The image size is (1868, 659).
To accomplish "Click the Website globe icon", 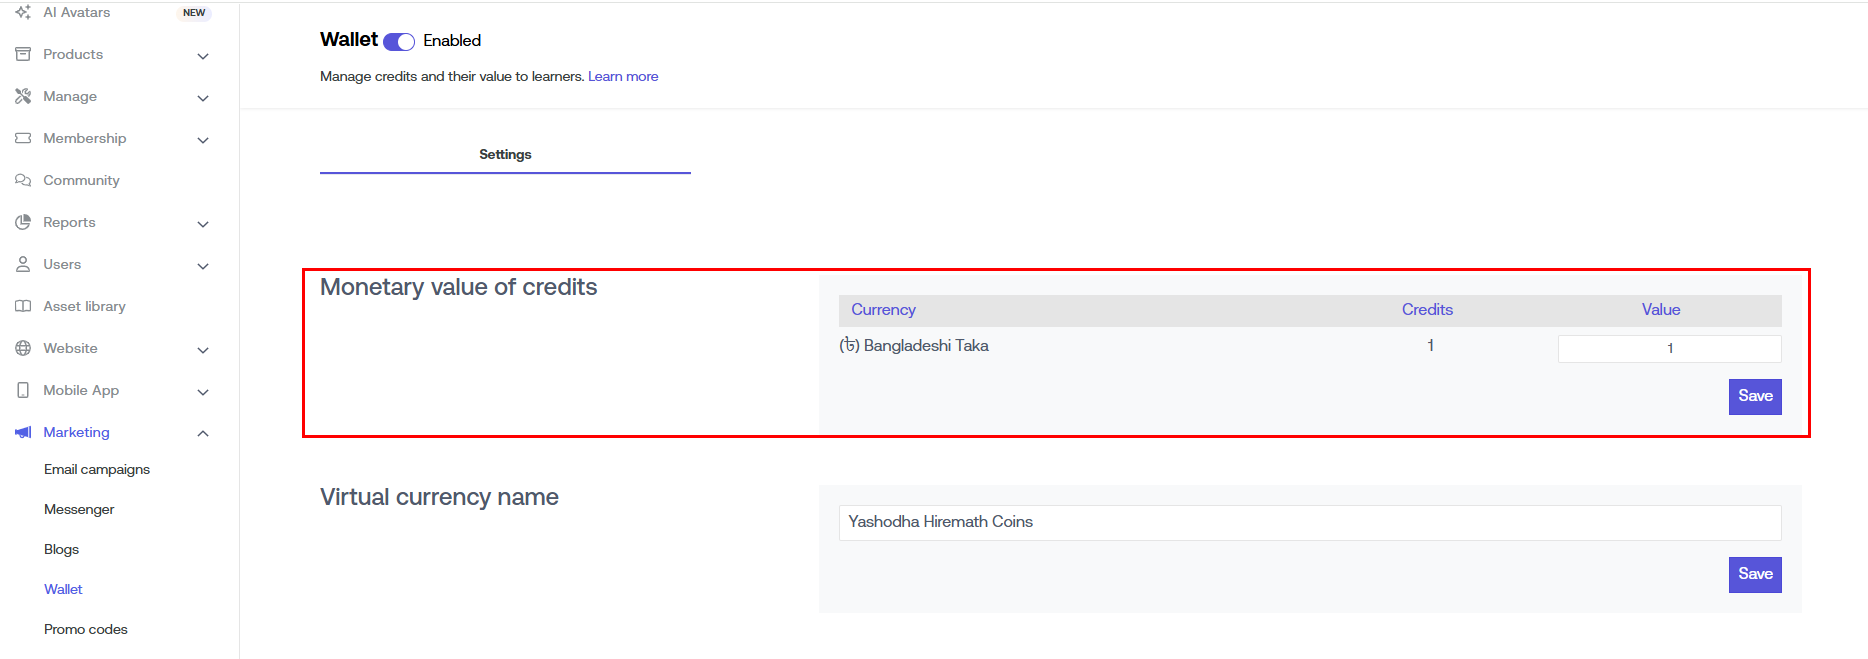I will click(23, 348).
